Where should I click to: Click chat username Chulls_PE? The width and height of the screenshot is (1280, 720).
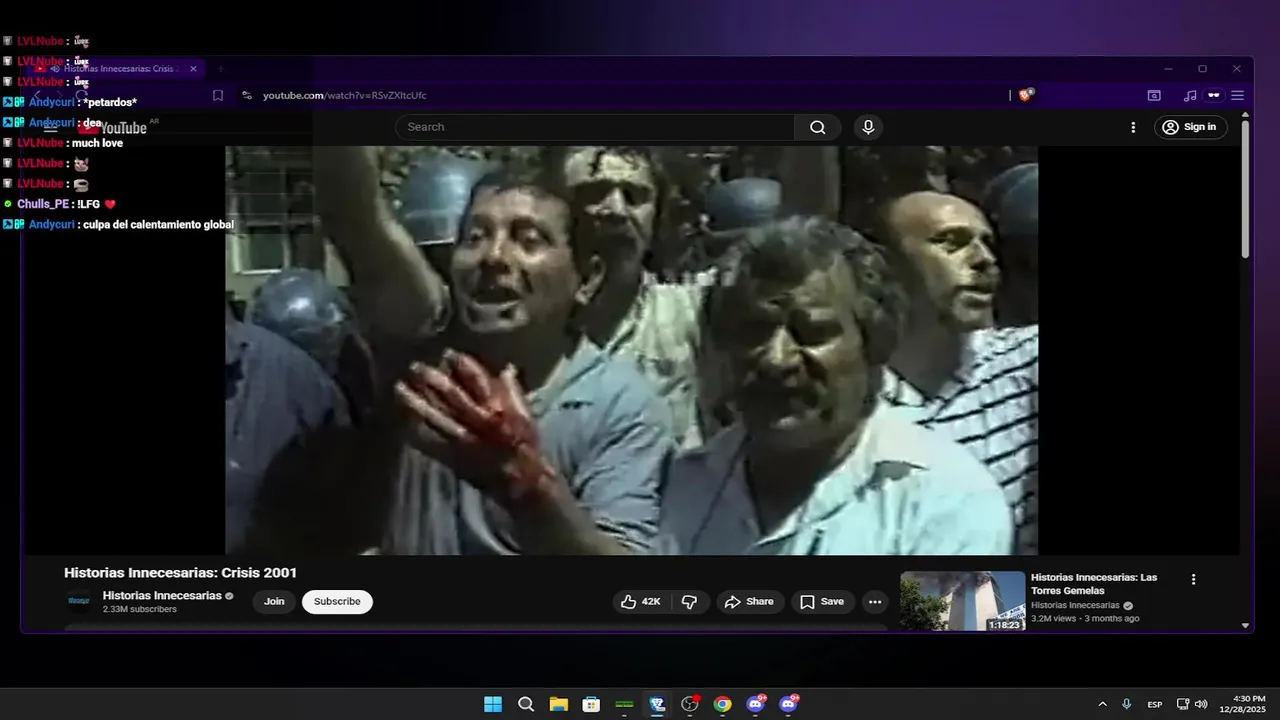[x=43, y=204]
